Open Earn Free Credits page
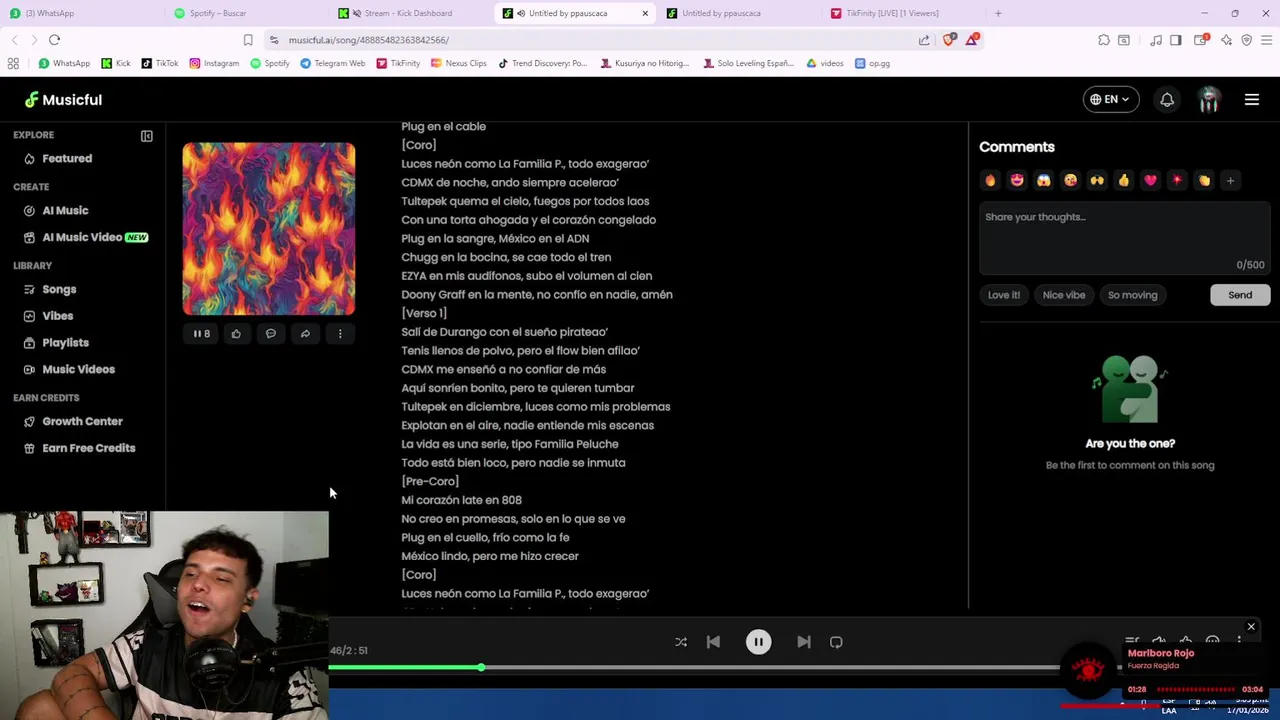This screenshot has width=1280, height=720. click(88, 448)
